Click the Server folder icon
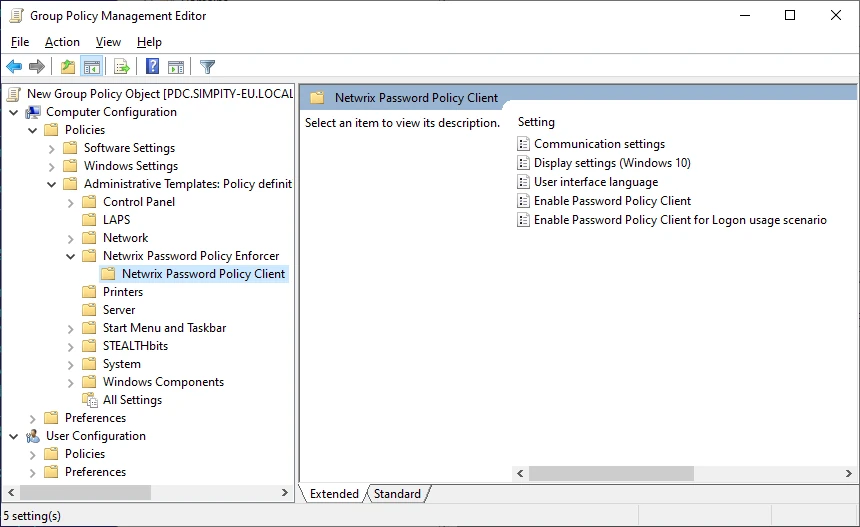Image resolution: width=860 pixels, height=527 pixels. click(x=89, y=310)
